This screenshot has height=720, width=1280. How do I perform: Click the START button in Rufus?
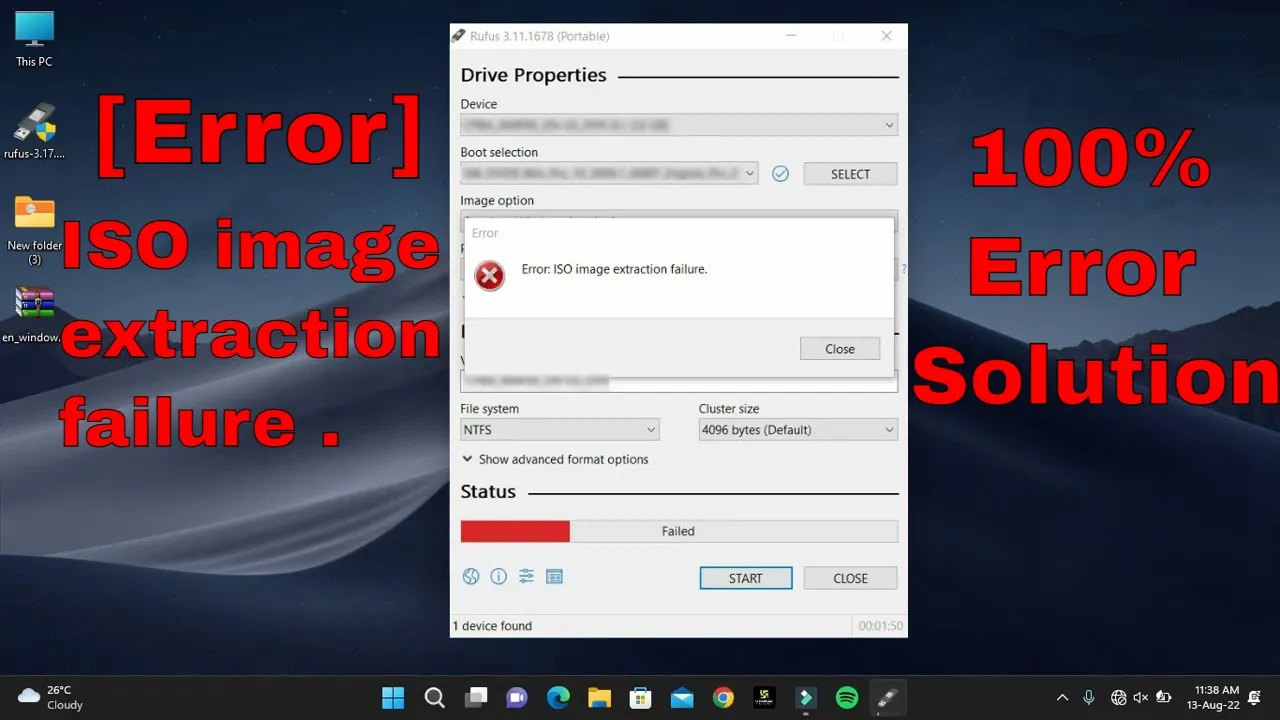coord(746,578)
